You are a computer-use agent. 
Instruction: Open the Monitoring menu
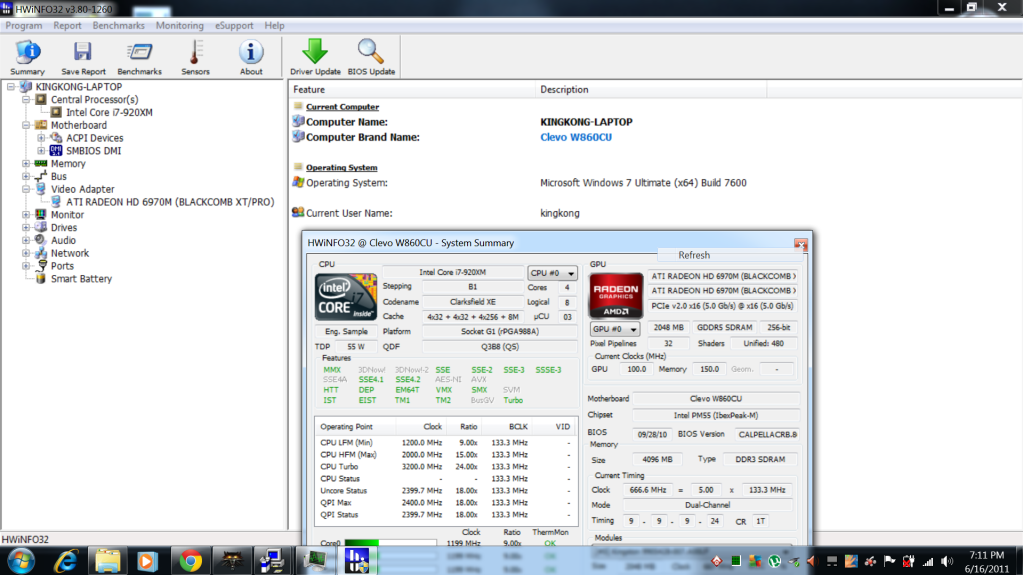179,25
